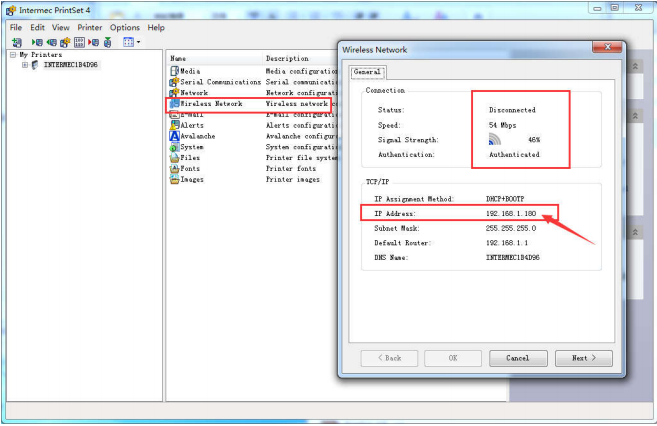Switch to the General tab
Image resolution: width=657 pixels, height=426 pixels.
coord(366,72)
